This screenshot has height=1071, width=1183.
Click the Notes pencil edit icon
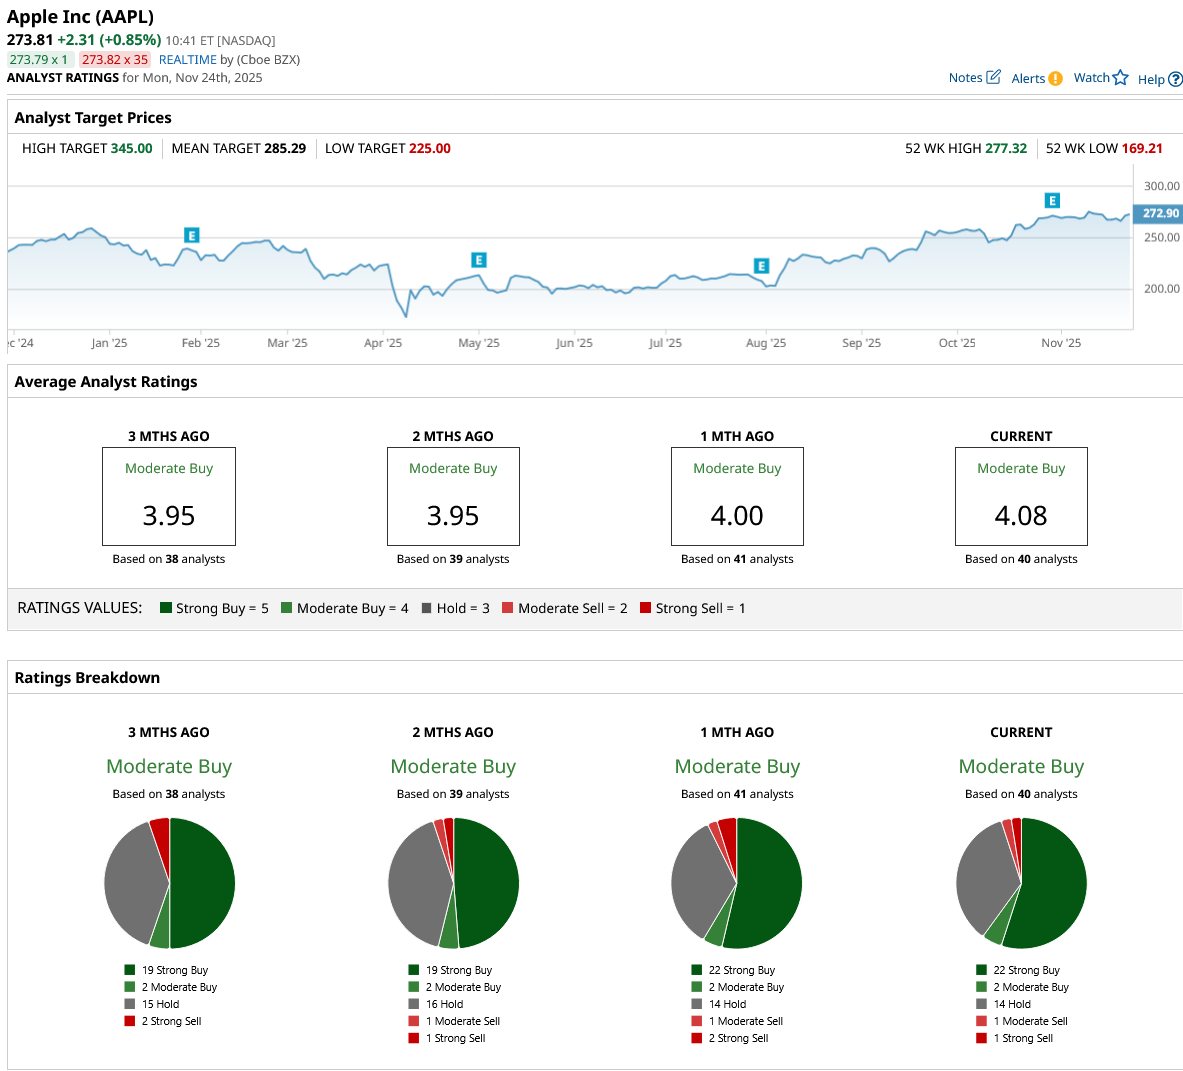[993, 77]
